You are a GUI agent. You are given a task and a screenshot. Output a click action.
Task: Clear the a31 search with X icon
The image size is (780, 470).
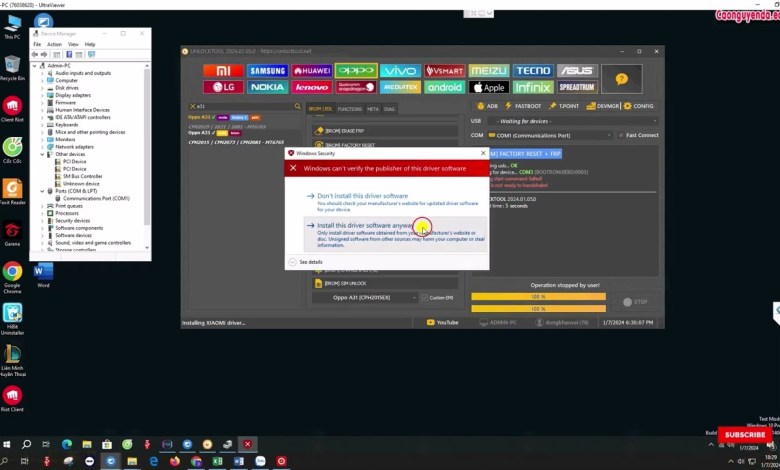click(x=193, y=106)
